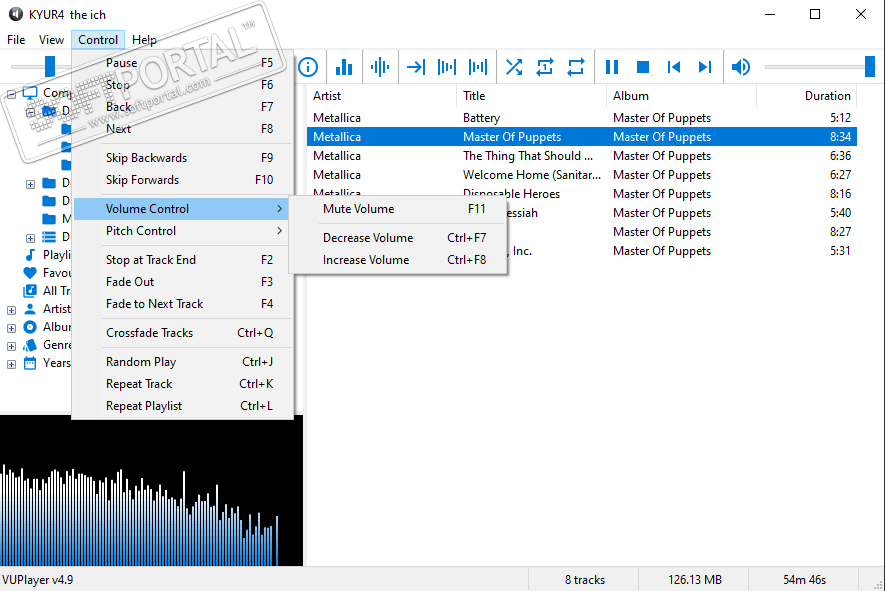885x591 pixels.
Task: Expand the Genre tree node
Action: 11,346
